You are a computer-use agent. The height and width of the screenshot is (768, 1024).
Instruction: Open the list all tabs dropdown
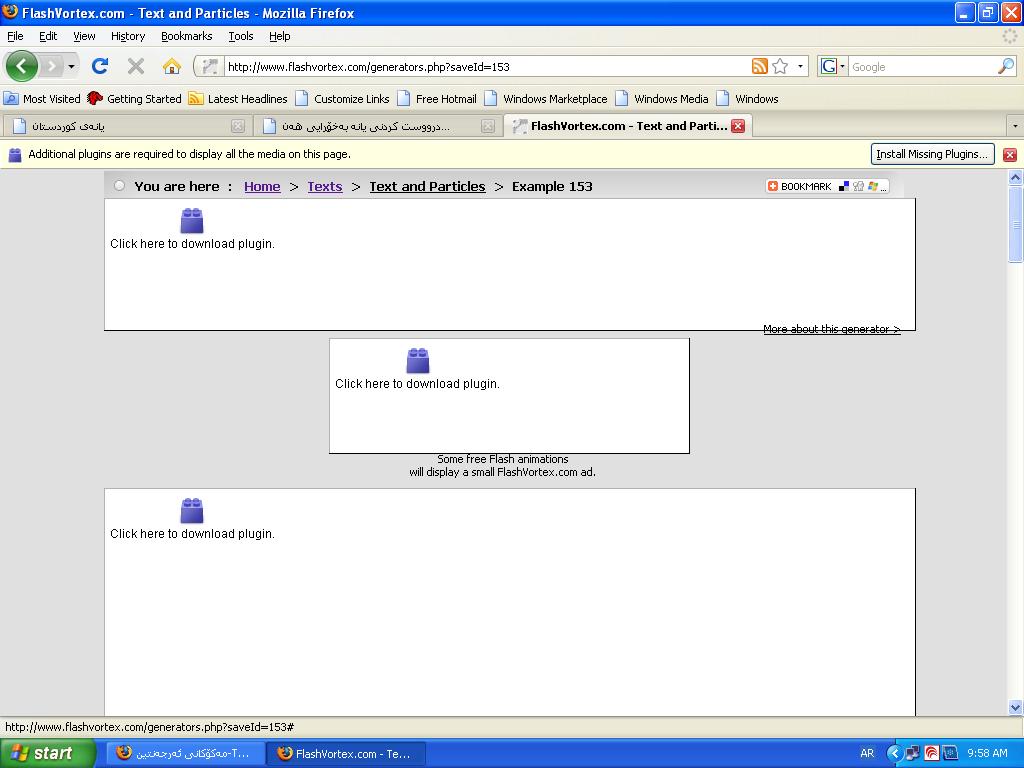pyautogui.click(x=1015, y=126)
